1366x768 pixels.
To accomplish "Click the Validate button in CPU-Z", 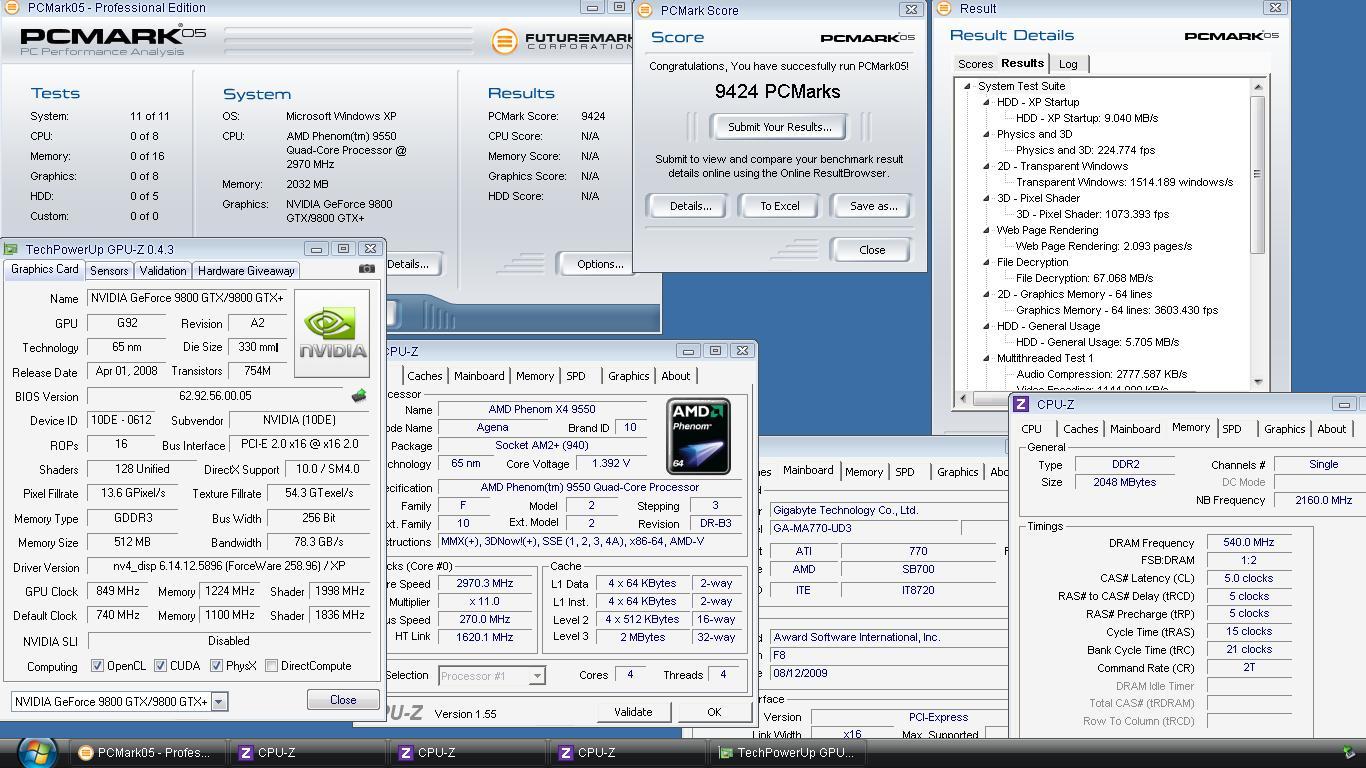I will [633, 712].
